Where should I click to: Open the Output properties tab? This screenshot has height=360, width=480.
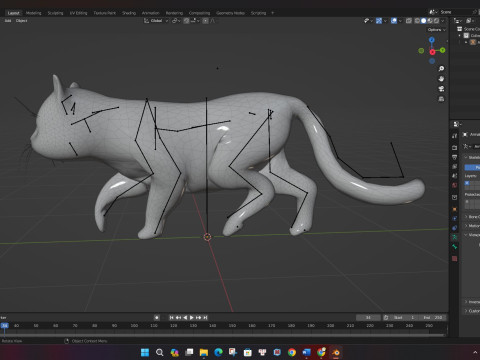pyautogui.click(x=455, y=157)
